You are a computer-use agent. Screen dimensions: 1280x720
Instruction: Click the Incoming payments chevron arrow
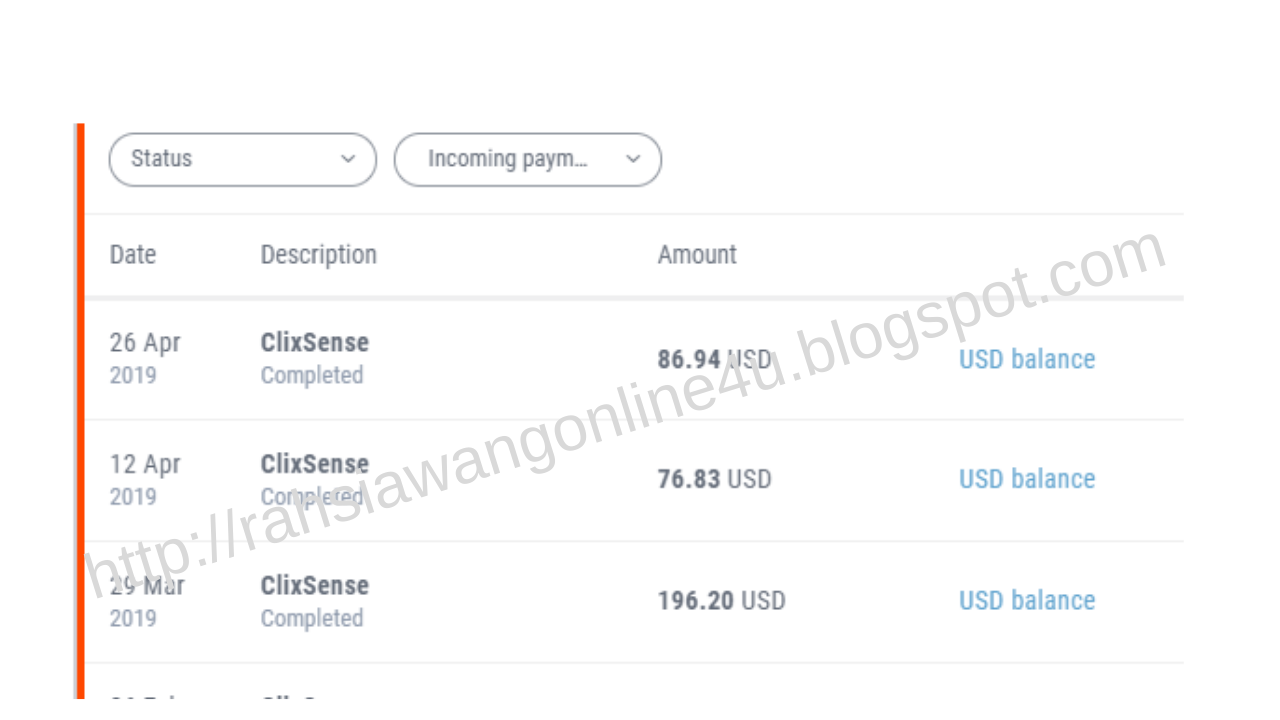[633, 159]
